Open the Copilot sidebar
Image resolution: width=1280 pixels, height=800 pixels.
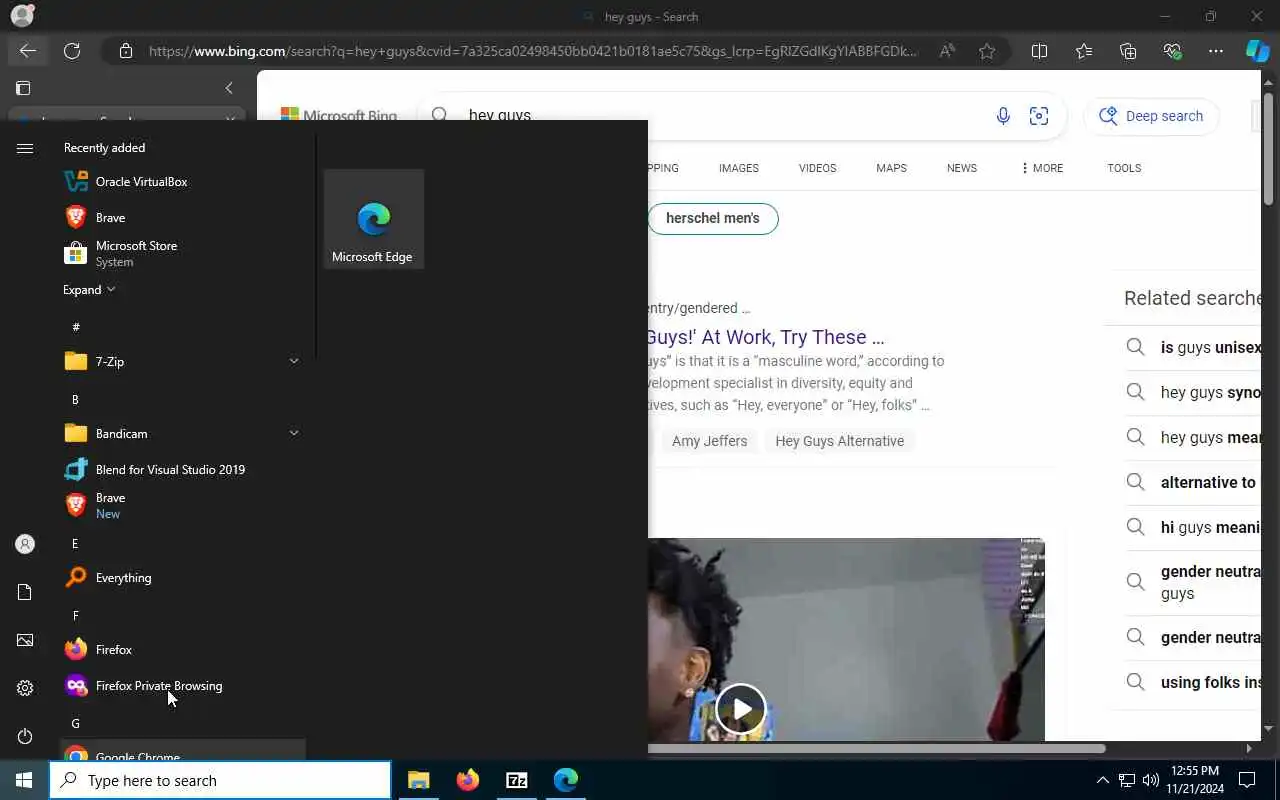coord(1257,51)
